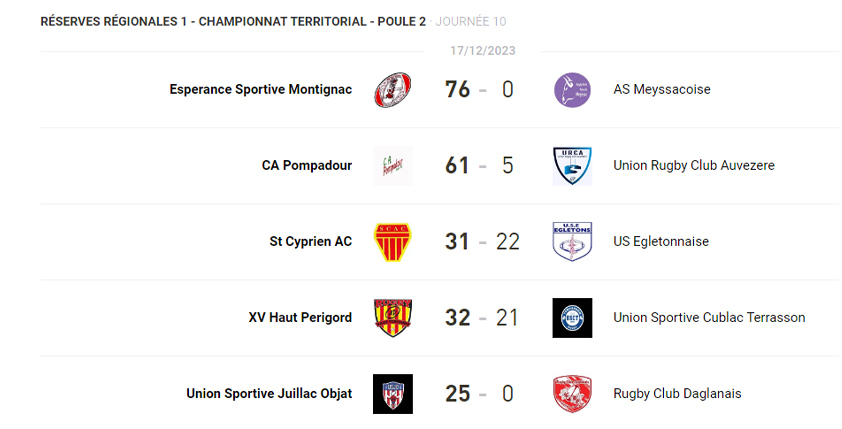Viewport: 842px width, 429px height.
Task: Open the Rugby Club Daglanais team link
Action: [677, 394]
